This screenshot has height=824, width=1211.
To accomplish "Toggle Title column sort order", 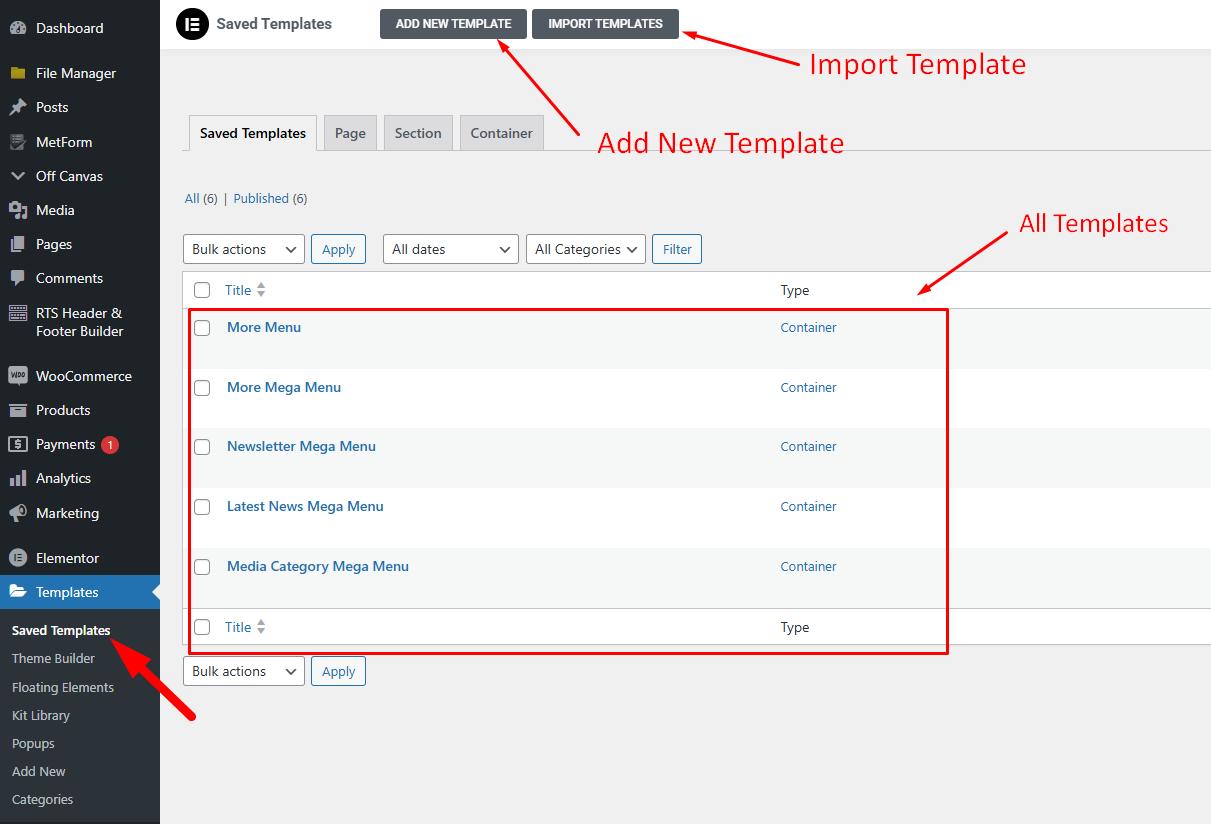I will point(260,289).
